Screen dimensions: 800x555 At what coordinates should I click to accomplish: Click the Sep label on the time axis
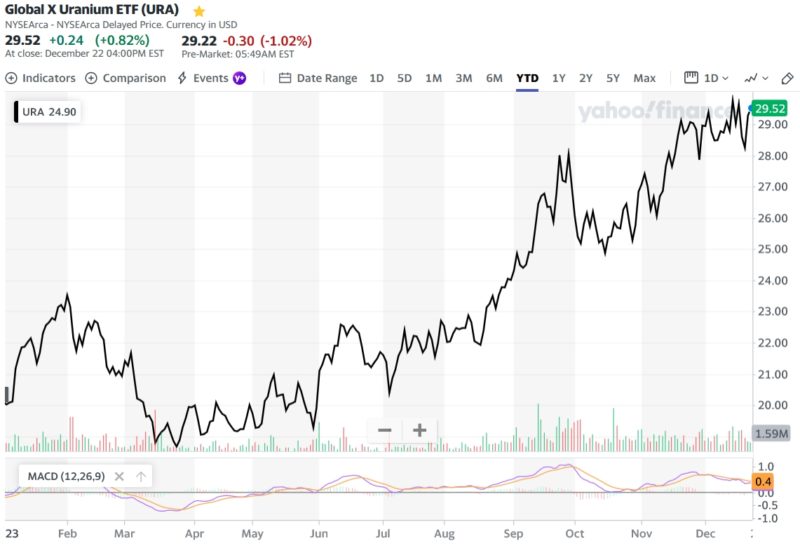point(513,534)
